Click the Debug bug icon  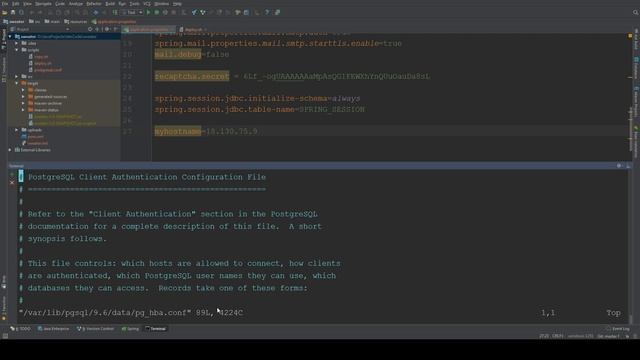point(157,13)
